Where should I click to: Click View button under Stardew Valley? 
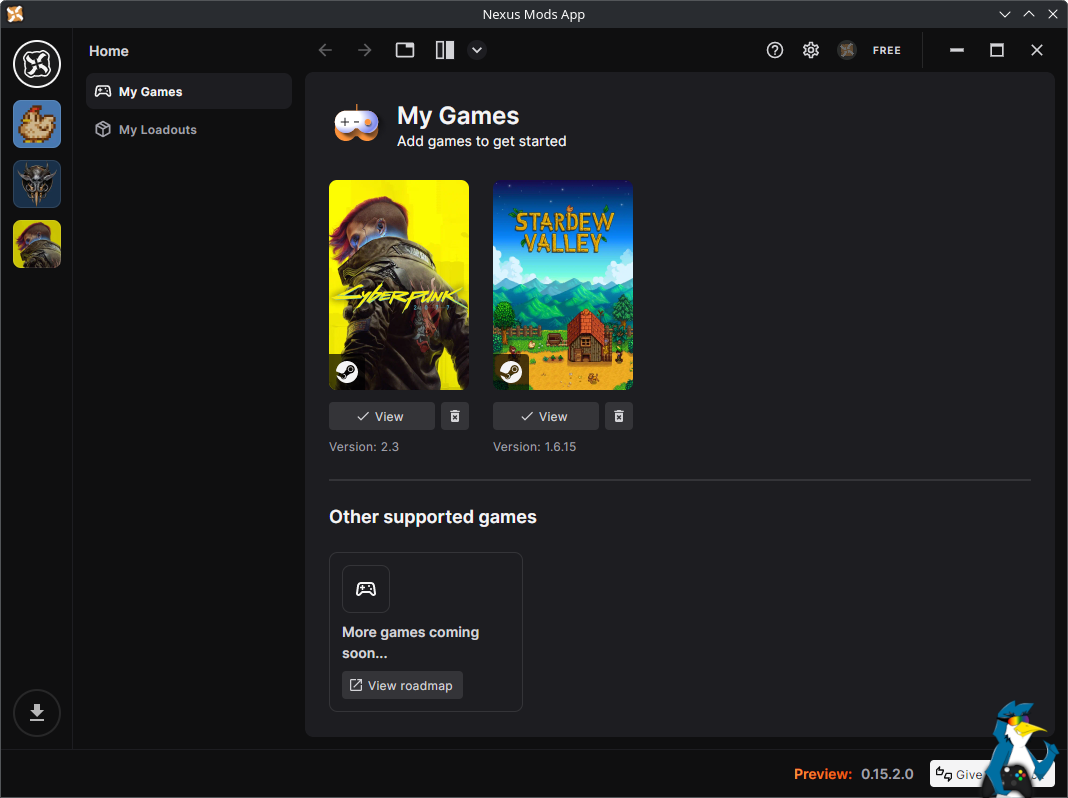[546, 416]
